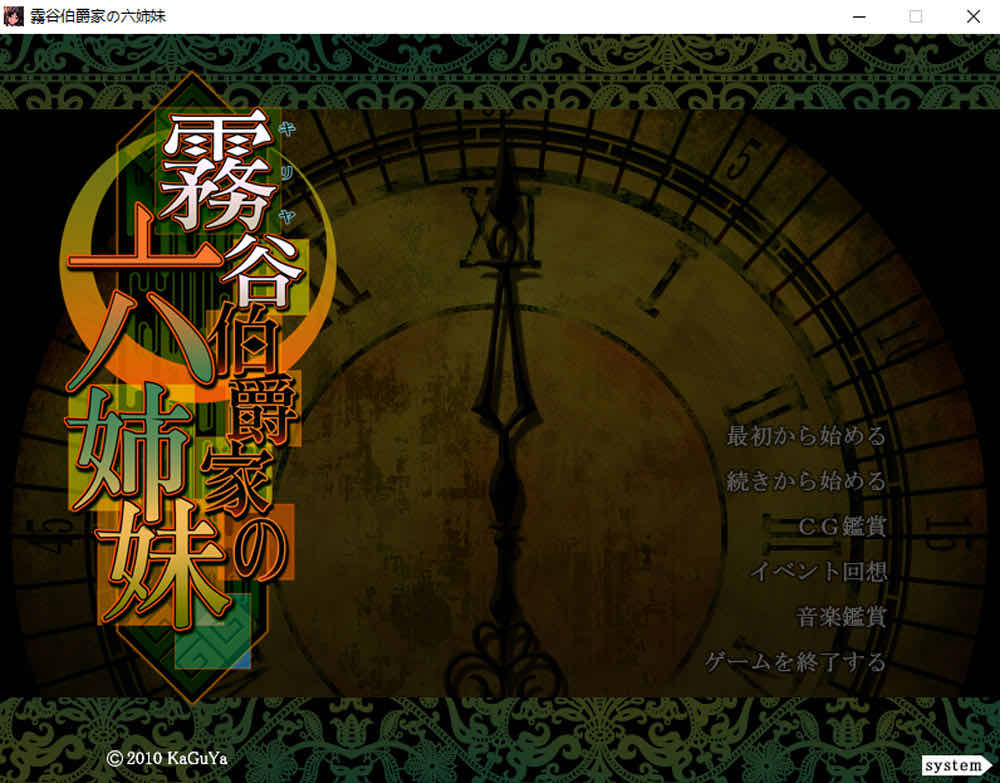Maximize the game window
The image size is (1000, 783).
tap(915, 16)
